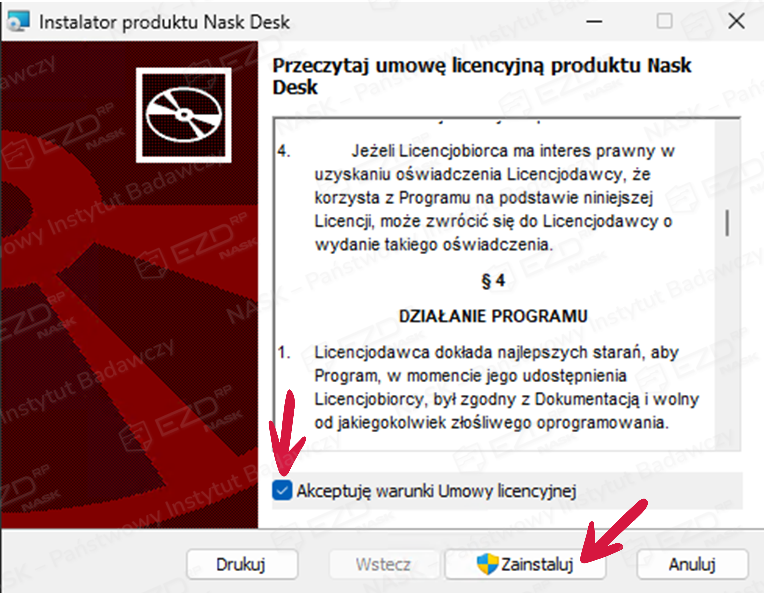
Task: Minimize the Nask Desk installer window
Action: pyautogui.click(x=594, y=21)
